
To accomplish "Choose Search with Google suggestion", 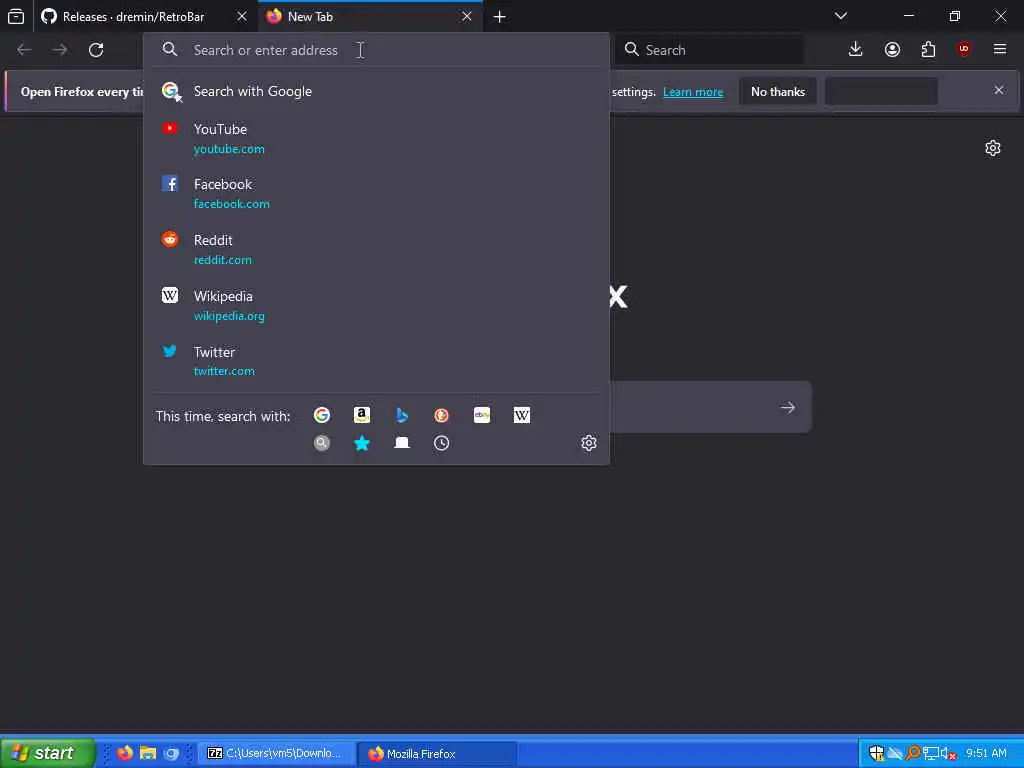I will pyautogui.click(x=376, y=91).
